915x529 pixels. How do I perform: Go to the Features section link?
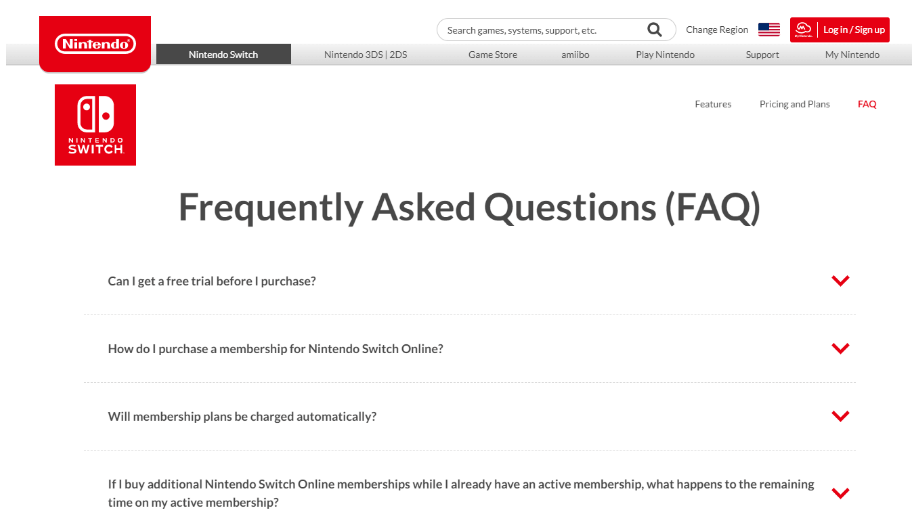pos(713,104)
